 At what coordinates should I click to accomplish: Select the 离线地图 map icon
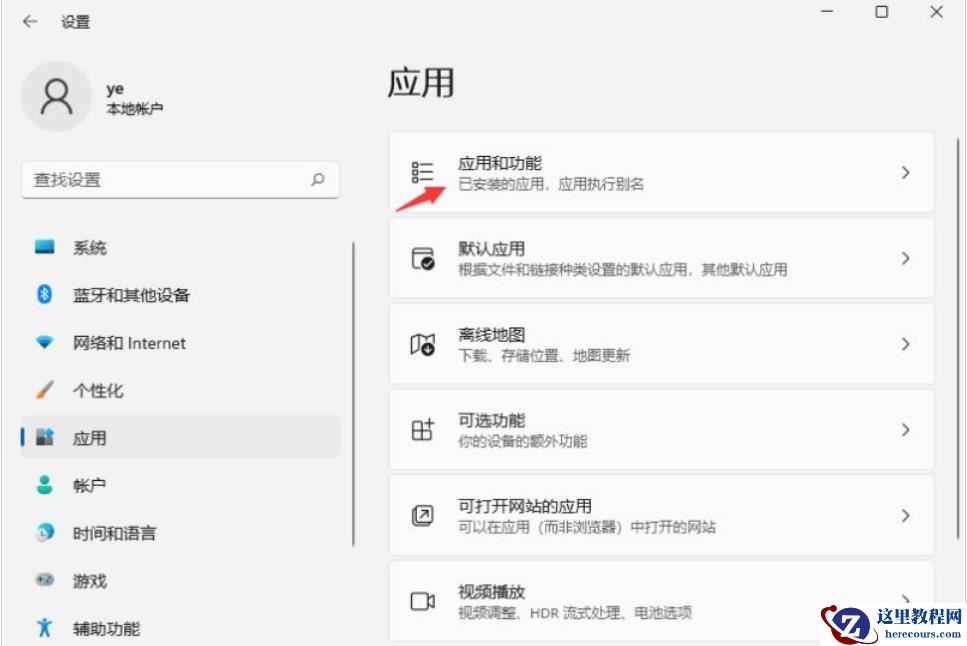point(421,343)
